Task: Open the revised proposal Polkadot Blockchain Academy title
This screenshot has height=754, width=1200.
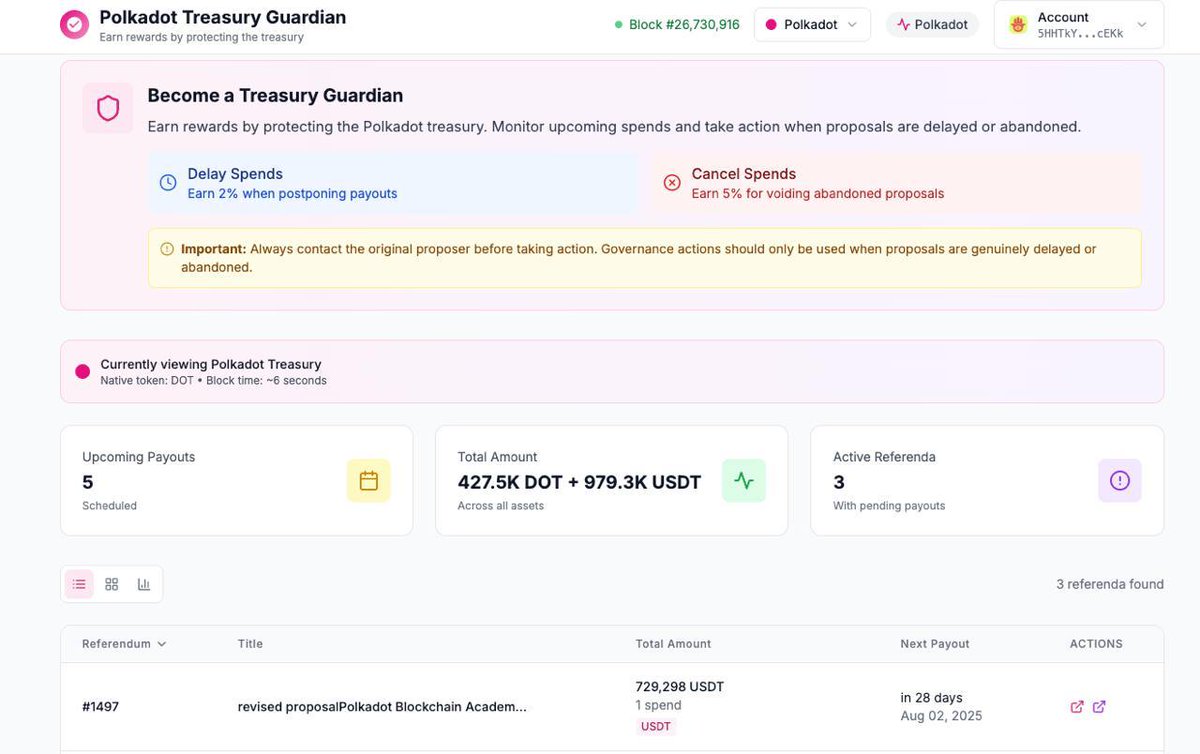Action: tap(382, 707)
